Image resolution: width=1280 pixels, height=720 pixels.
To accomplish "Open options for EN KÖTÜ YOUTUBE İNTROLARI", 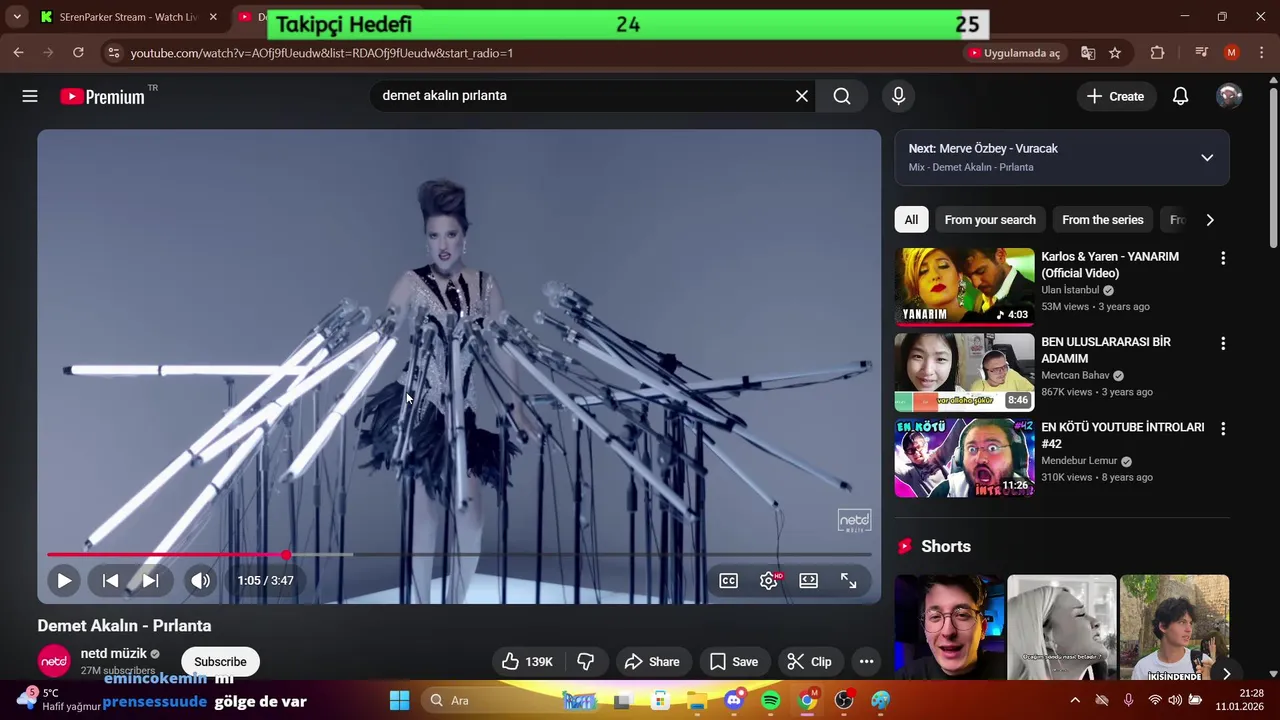I will tap(1222, 428).
